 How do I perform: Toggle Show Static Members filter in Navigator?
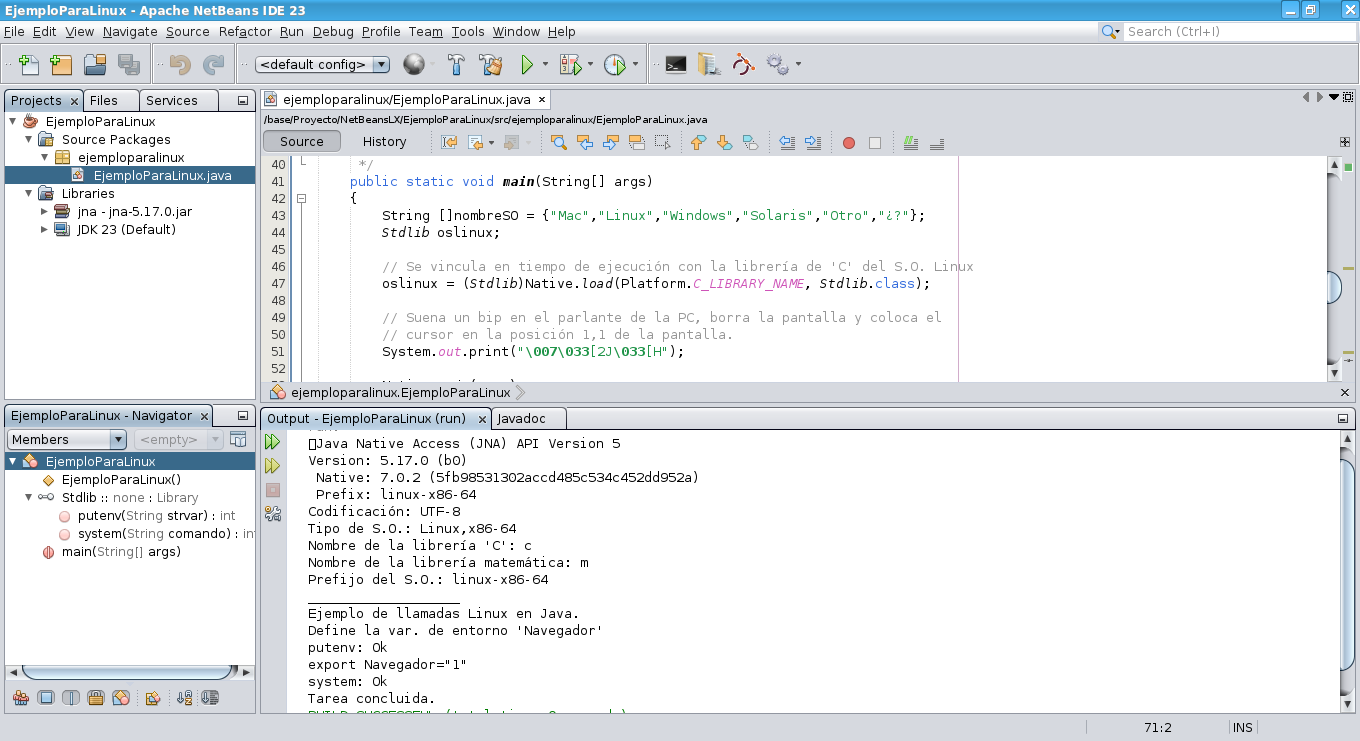71,698
